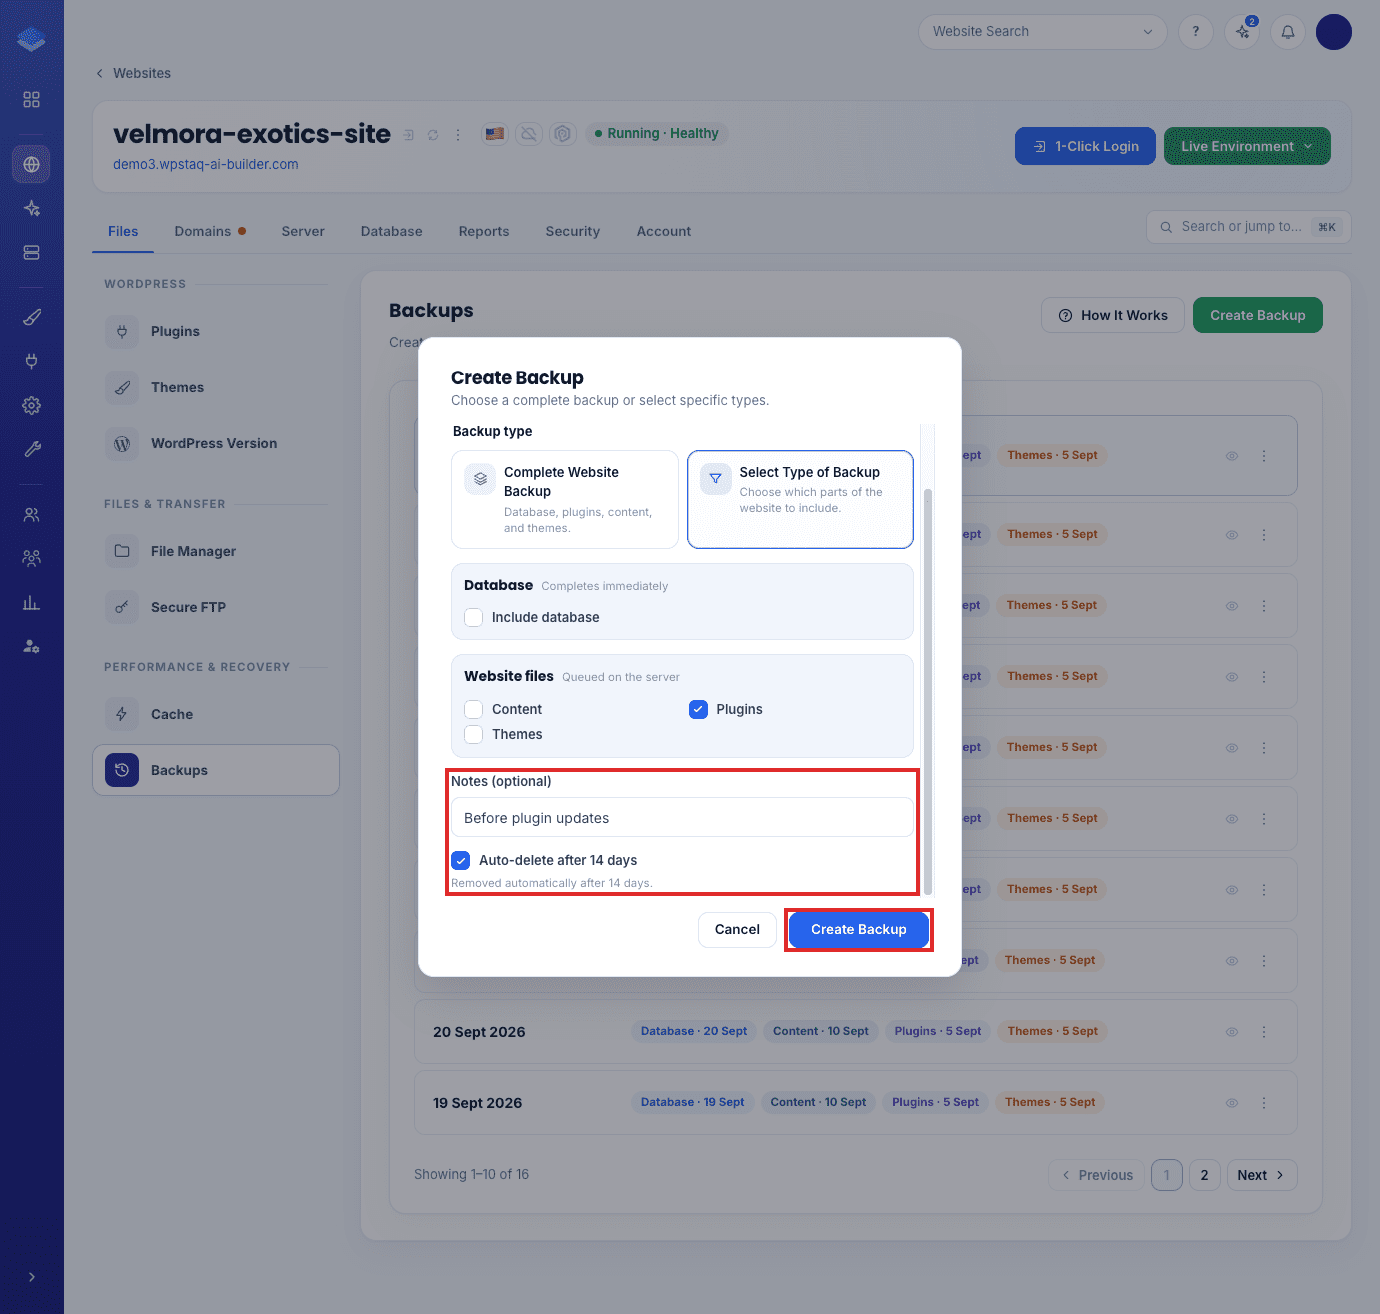Screen dimensions: 1380x1314
Task: Click the US flag location icon
Action: click(494, 133)
